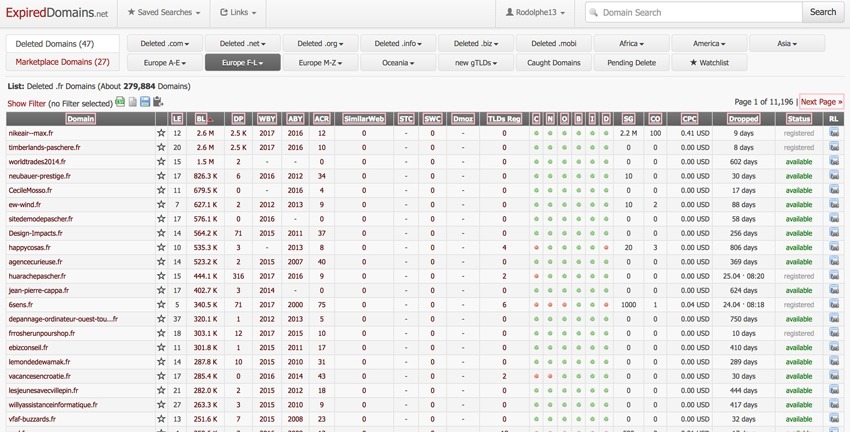The height and width of the screenshot is (432, 850).
Task: Open RL icon for sitedemodepascher.fr row
Action: [x=834, y=218]
